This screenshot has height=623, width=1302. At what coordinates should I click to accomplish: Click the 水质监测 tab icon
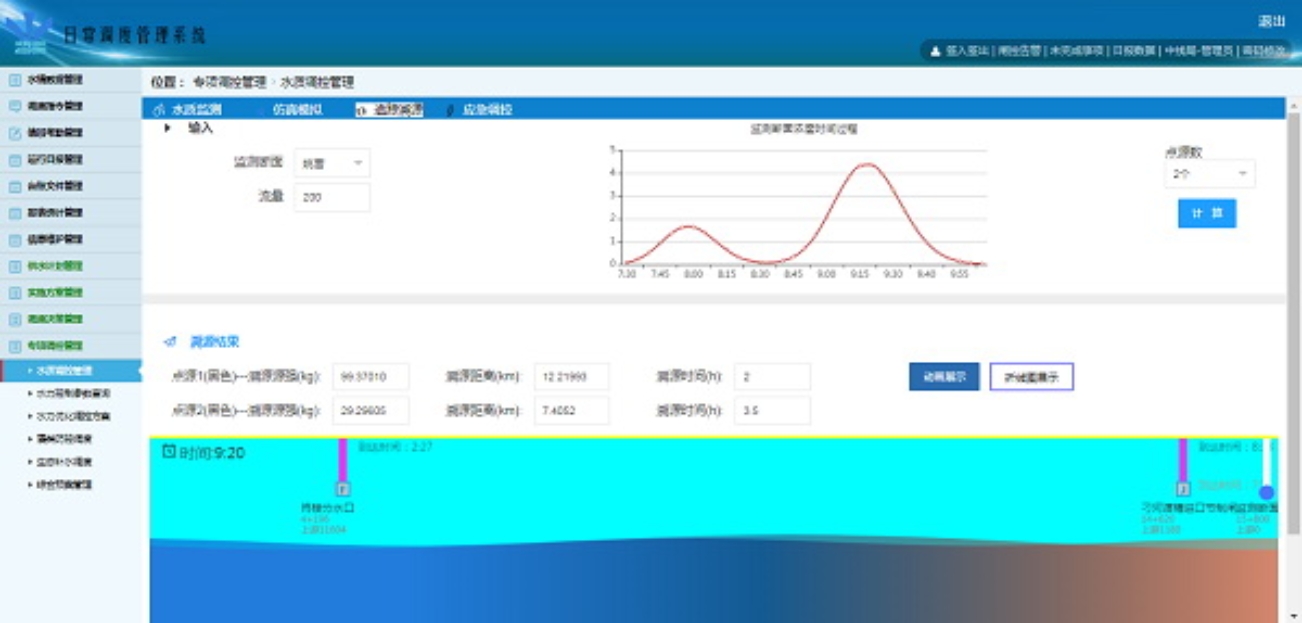tap(158, 110)
